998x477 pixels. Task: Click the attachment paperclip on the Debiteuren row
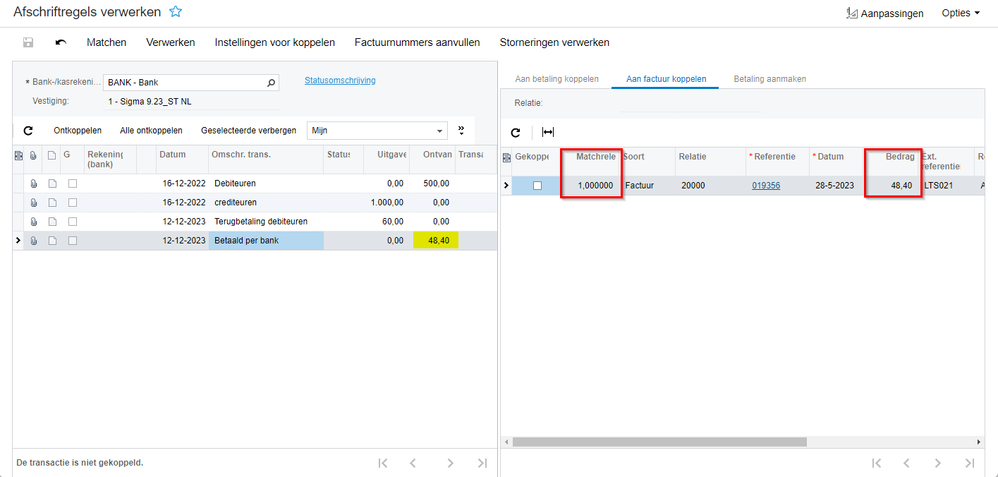point(34,184)
